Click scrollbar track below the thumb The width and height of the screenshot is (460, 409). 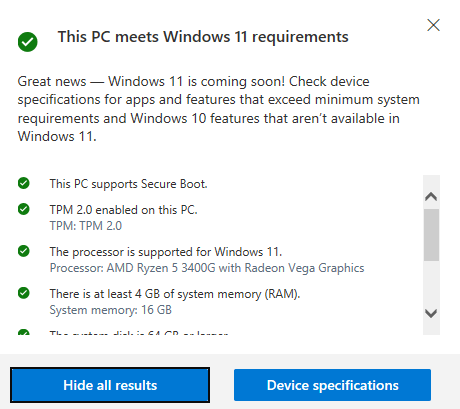tap(431, 283)
